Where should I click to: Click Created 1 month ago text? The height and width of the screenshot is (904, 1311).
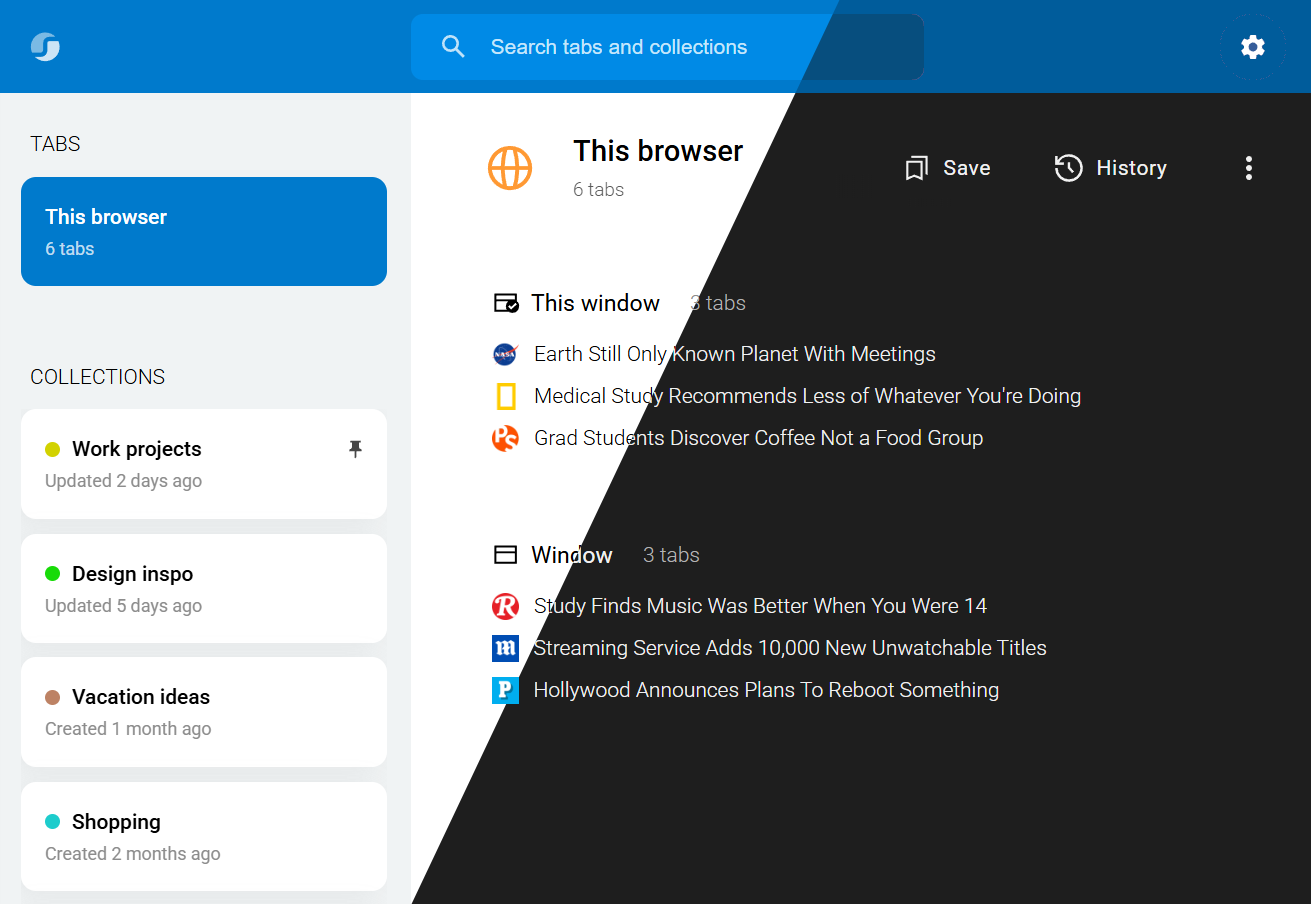pos(128,729)
